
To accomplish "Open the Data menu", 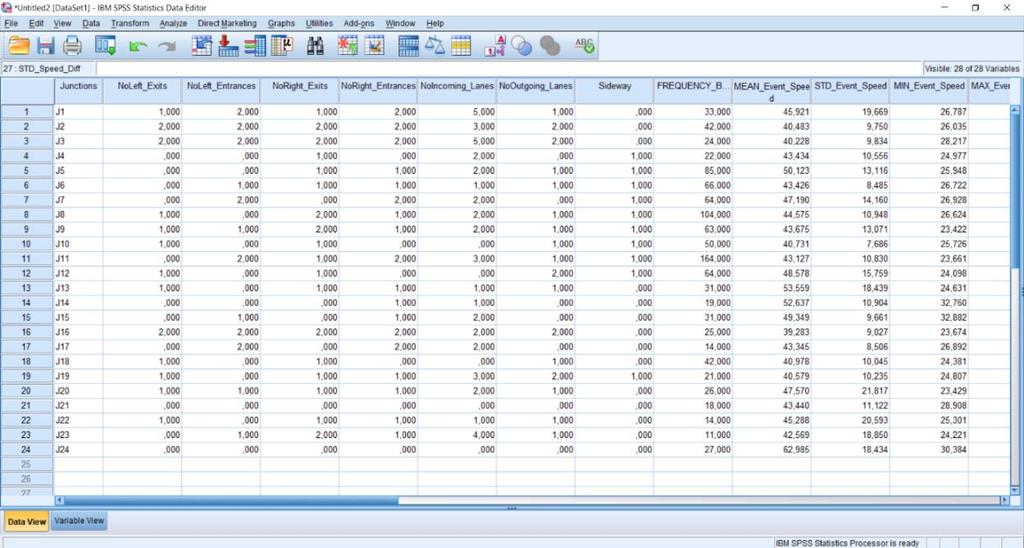I will click(91, 24).
